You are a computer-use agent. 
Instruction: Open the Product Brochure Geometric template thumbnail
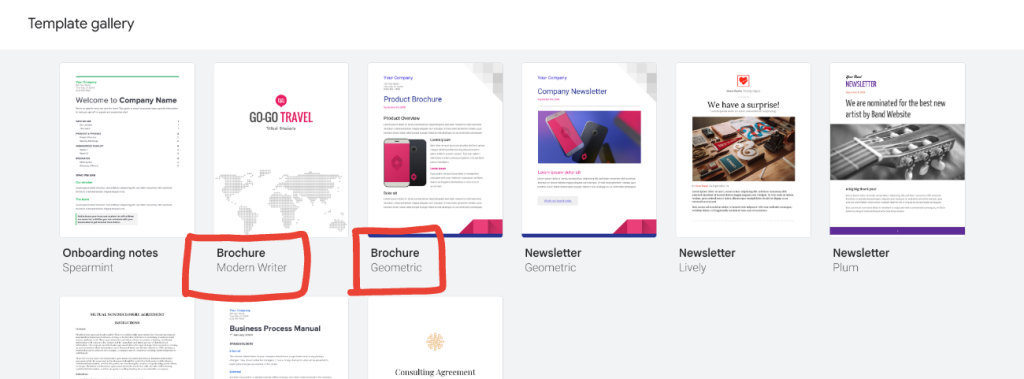[436, 150]
